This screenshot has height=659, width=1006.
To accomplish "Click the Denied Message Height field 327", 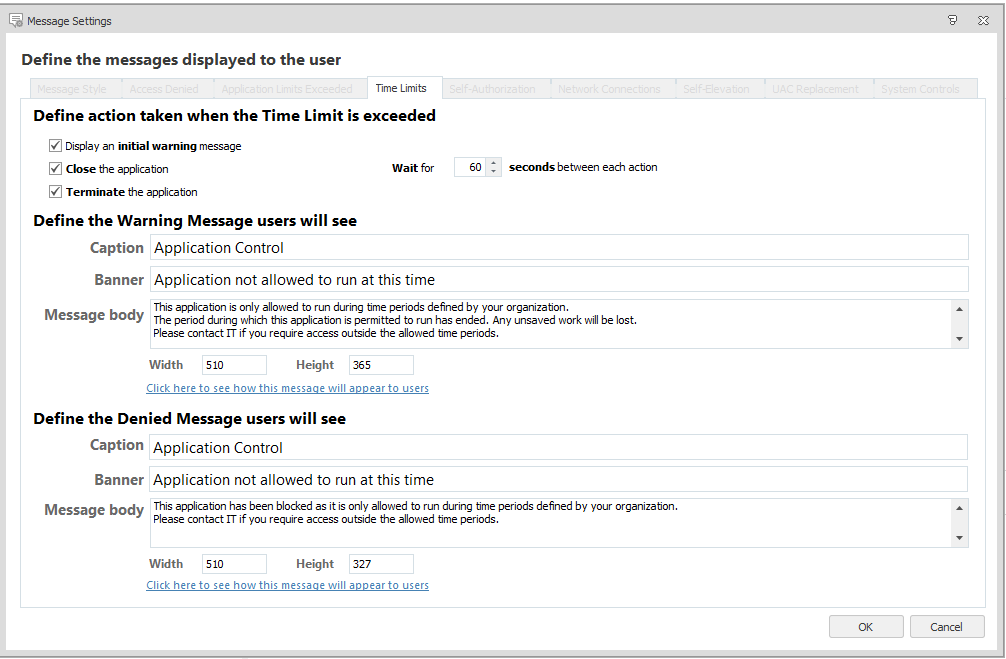I will coord(381,564).
